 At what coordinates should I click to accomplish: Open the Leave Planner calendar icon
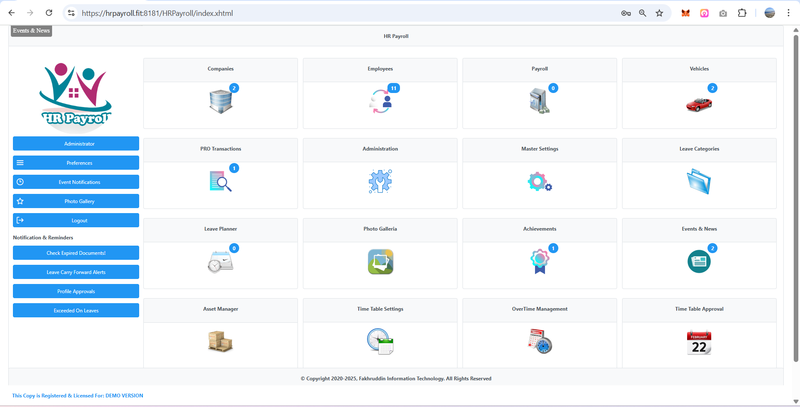220,262
